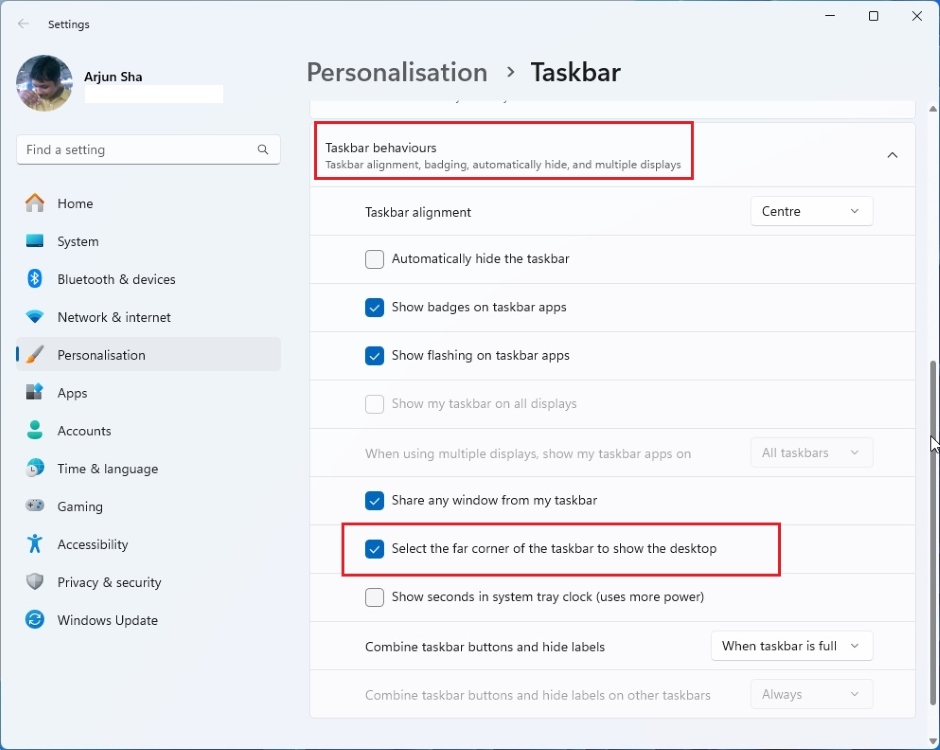Open Combine taskbar buttons dropdown
Viewport: 940px width, 750px height.
791,646
